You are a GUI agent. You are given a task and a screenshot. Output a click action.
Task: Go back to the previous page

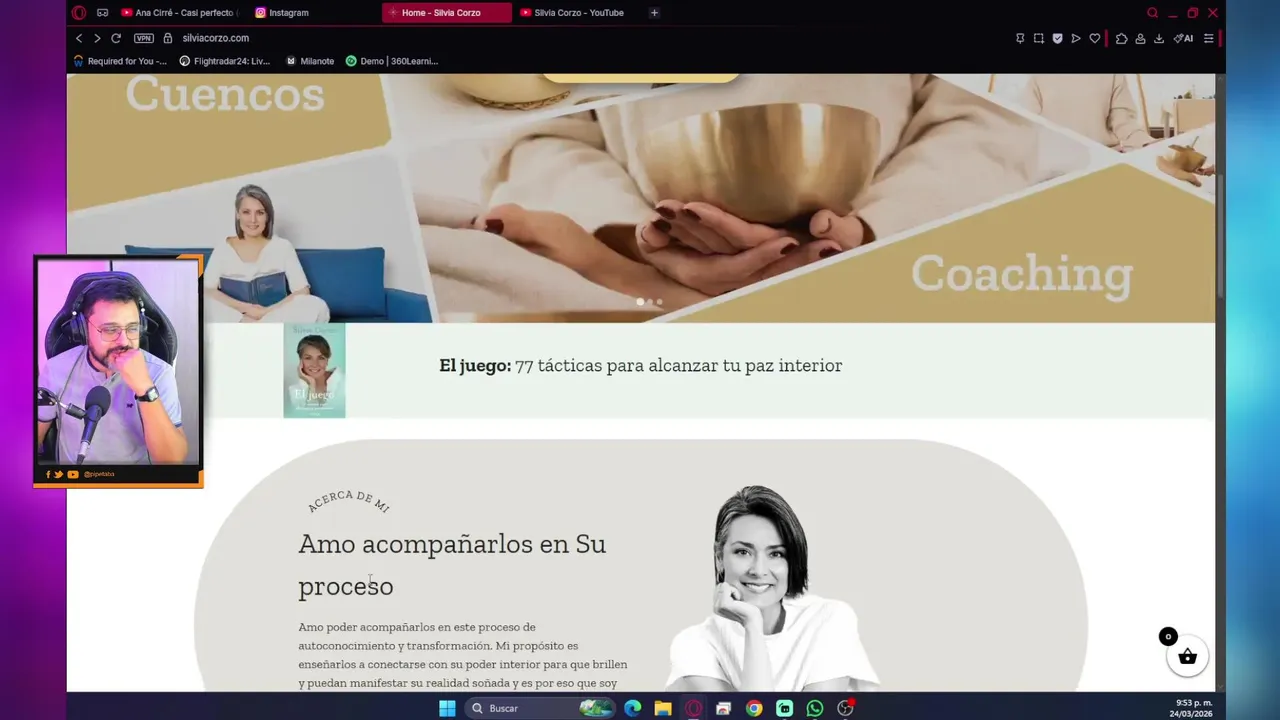tap(79, 38)
